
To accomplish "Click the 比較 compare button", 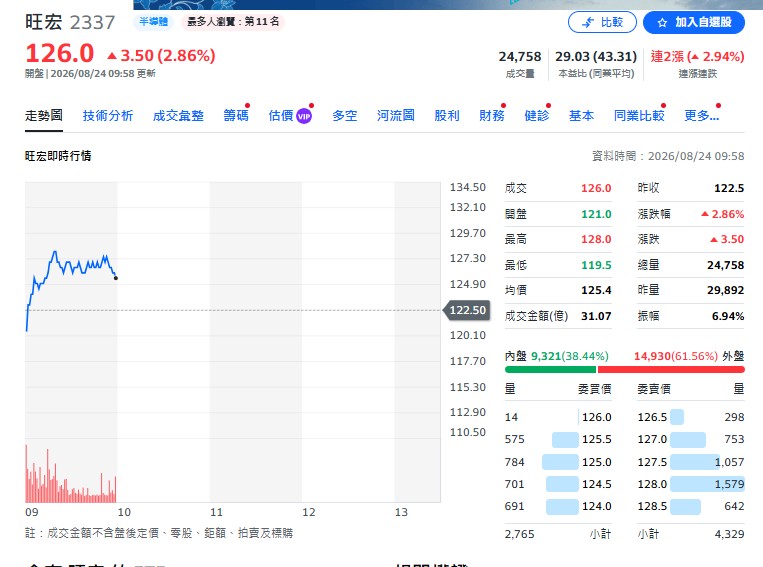I will click(602, 22).
